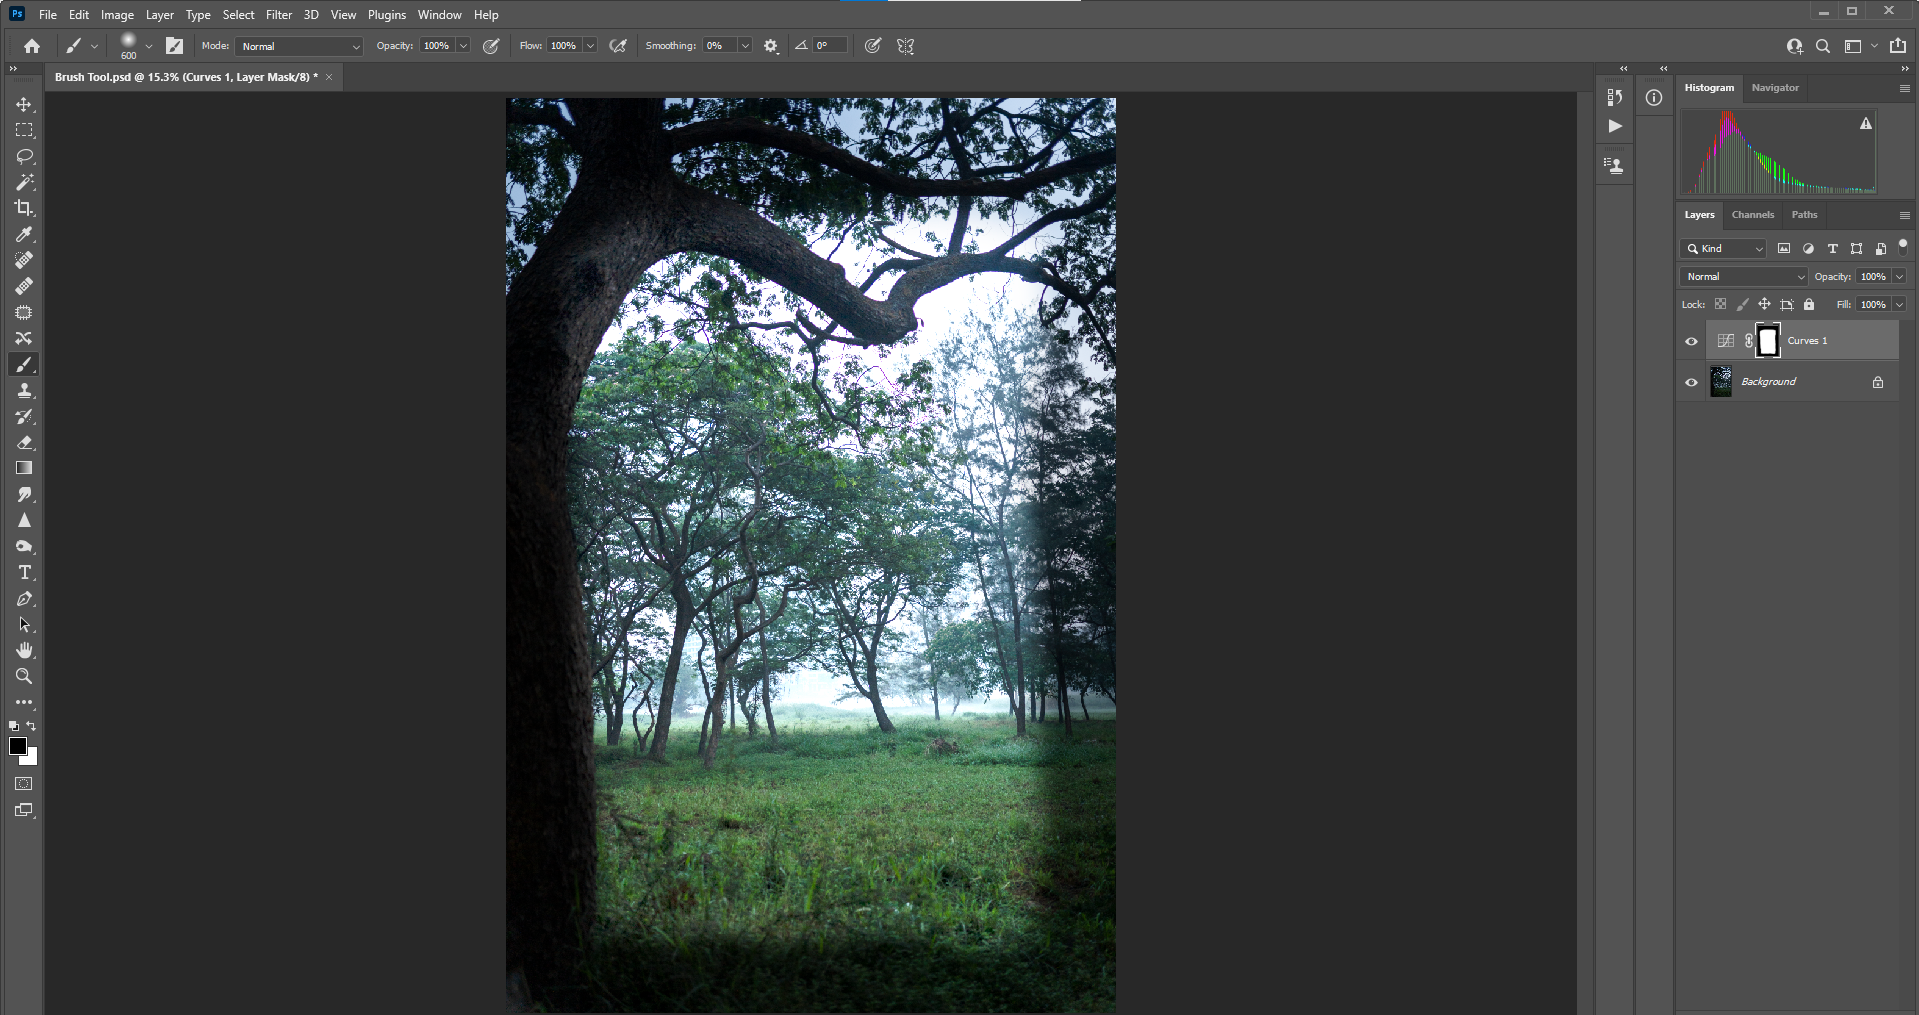
Task: Activate the Eyedropper tool
Action: [24, 235]
